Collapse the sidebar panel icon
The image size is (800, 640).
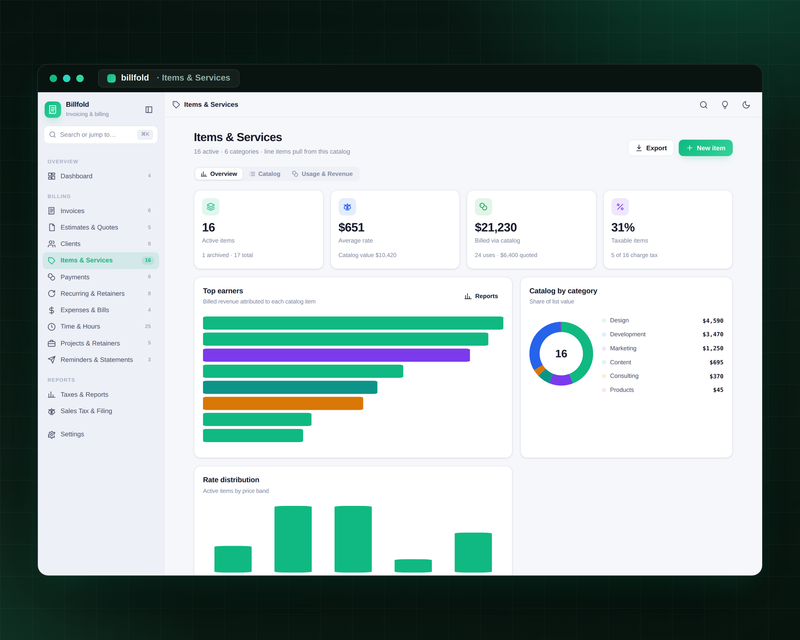click(148, 109)
